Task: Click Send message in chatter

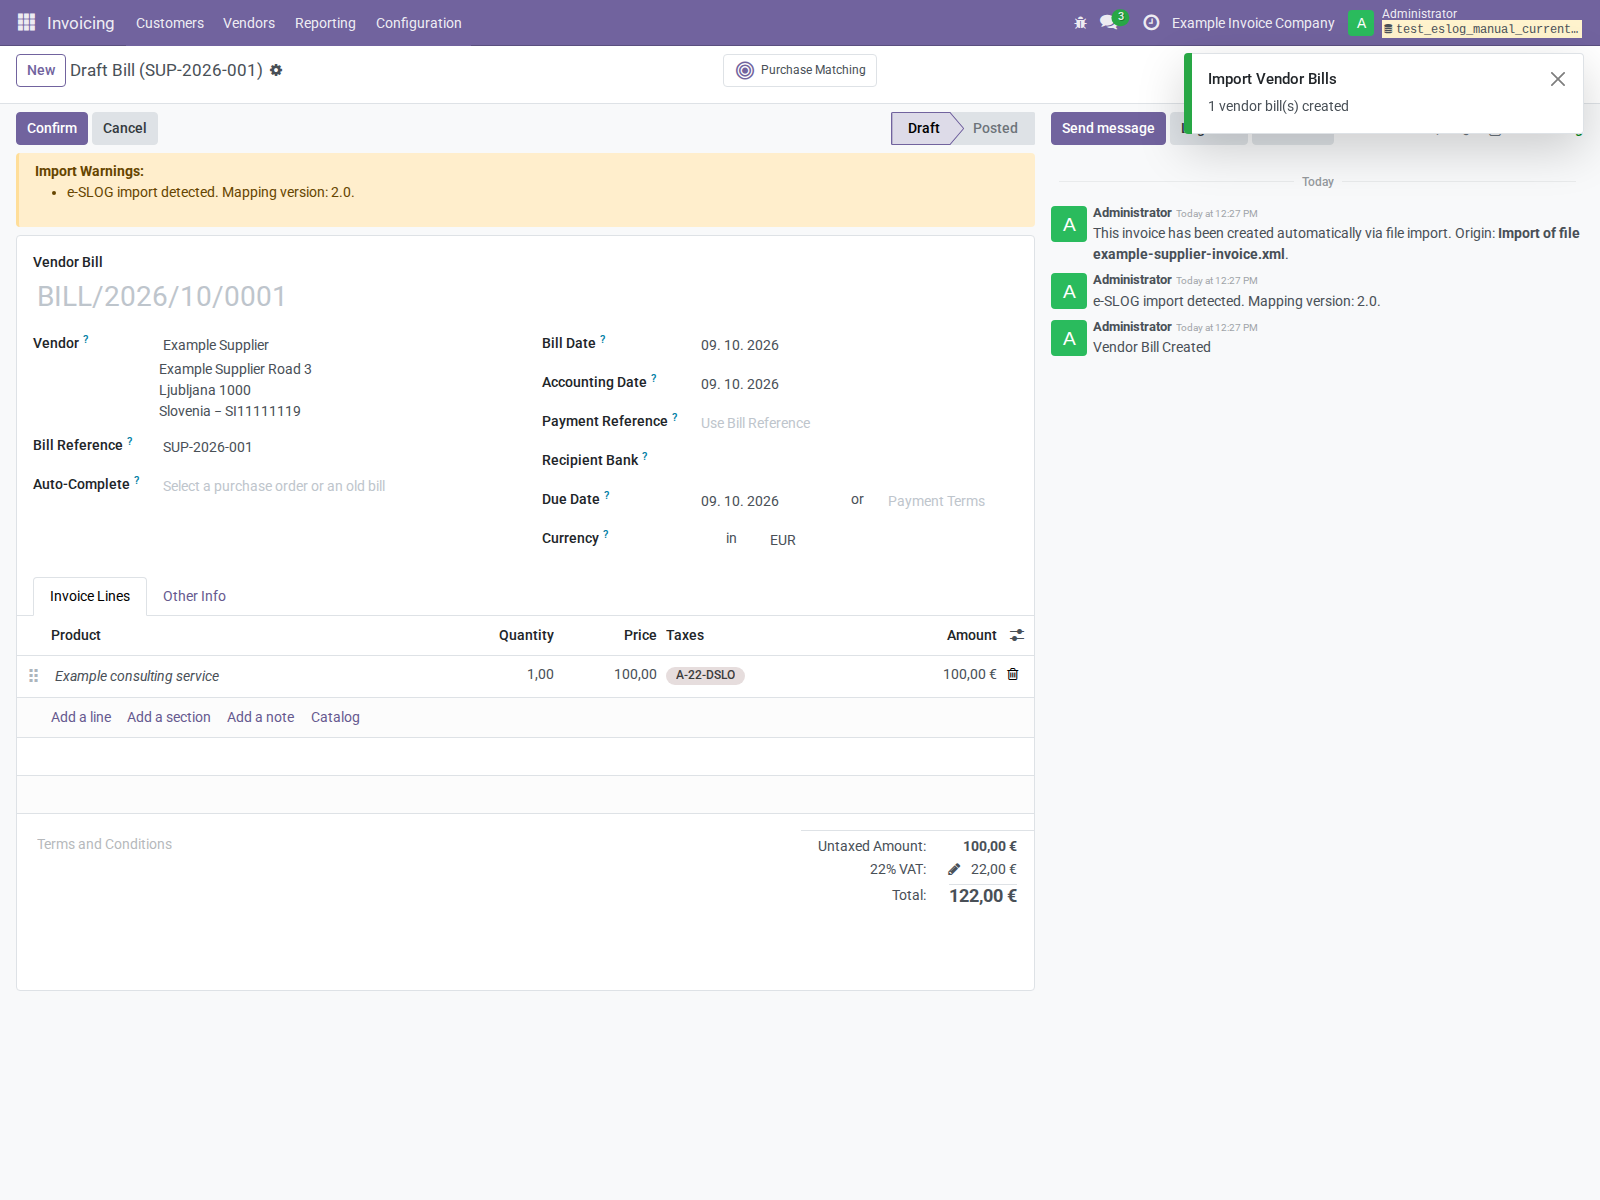Action: [1108, 128]
